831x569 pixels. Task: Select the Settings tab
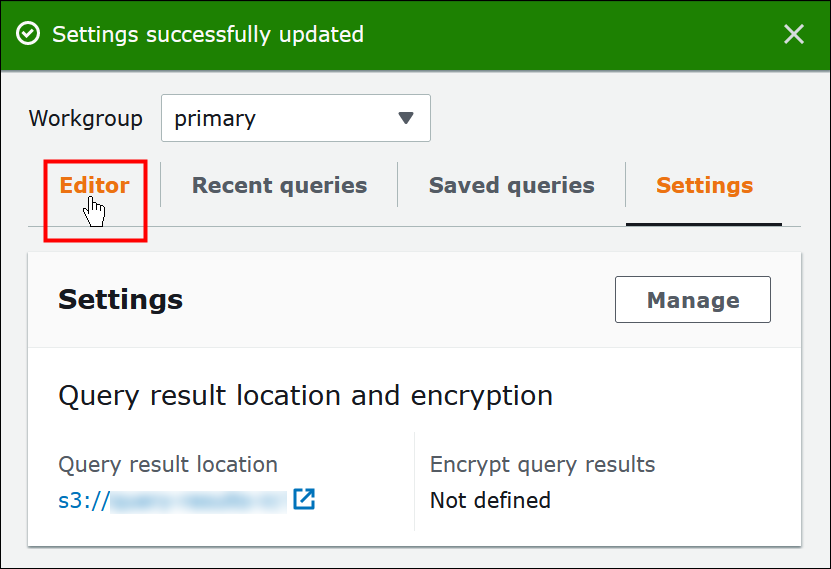pyautogui.click(x=704, y=186)
